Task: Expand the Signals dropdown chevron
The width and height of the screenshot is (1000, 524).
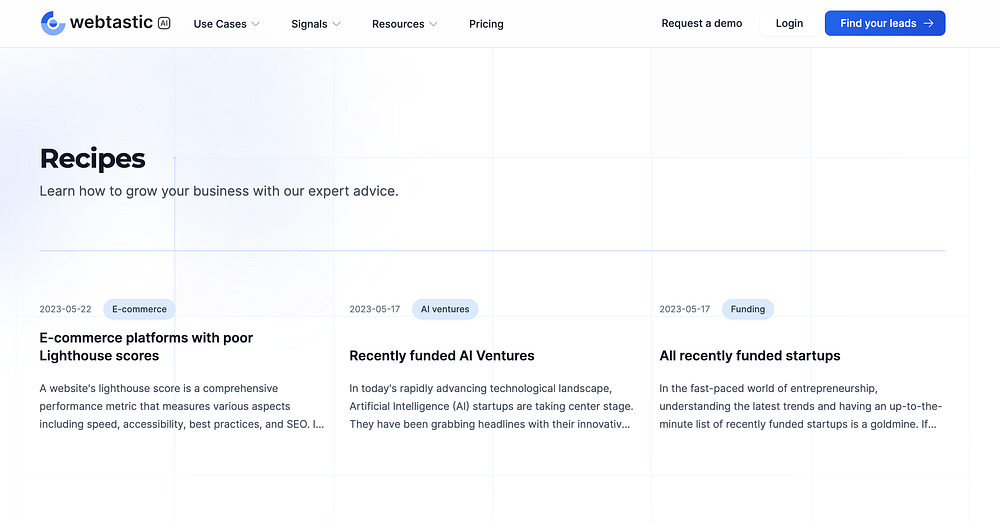Action: [x=336, y=24]
